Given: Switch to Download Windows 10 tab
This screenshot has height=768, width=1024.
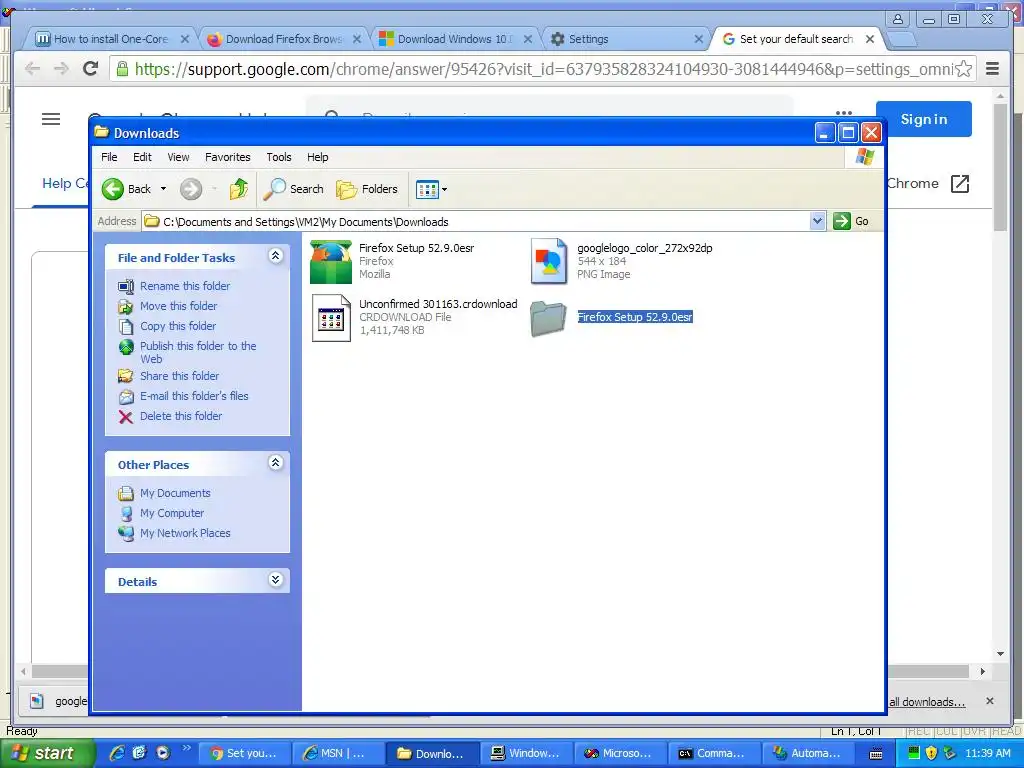Looking at the screenshot, I should (x=455, y=39).
